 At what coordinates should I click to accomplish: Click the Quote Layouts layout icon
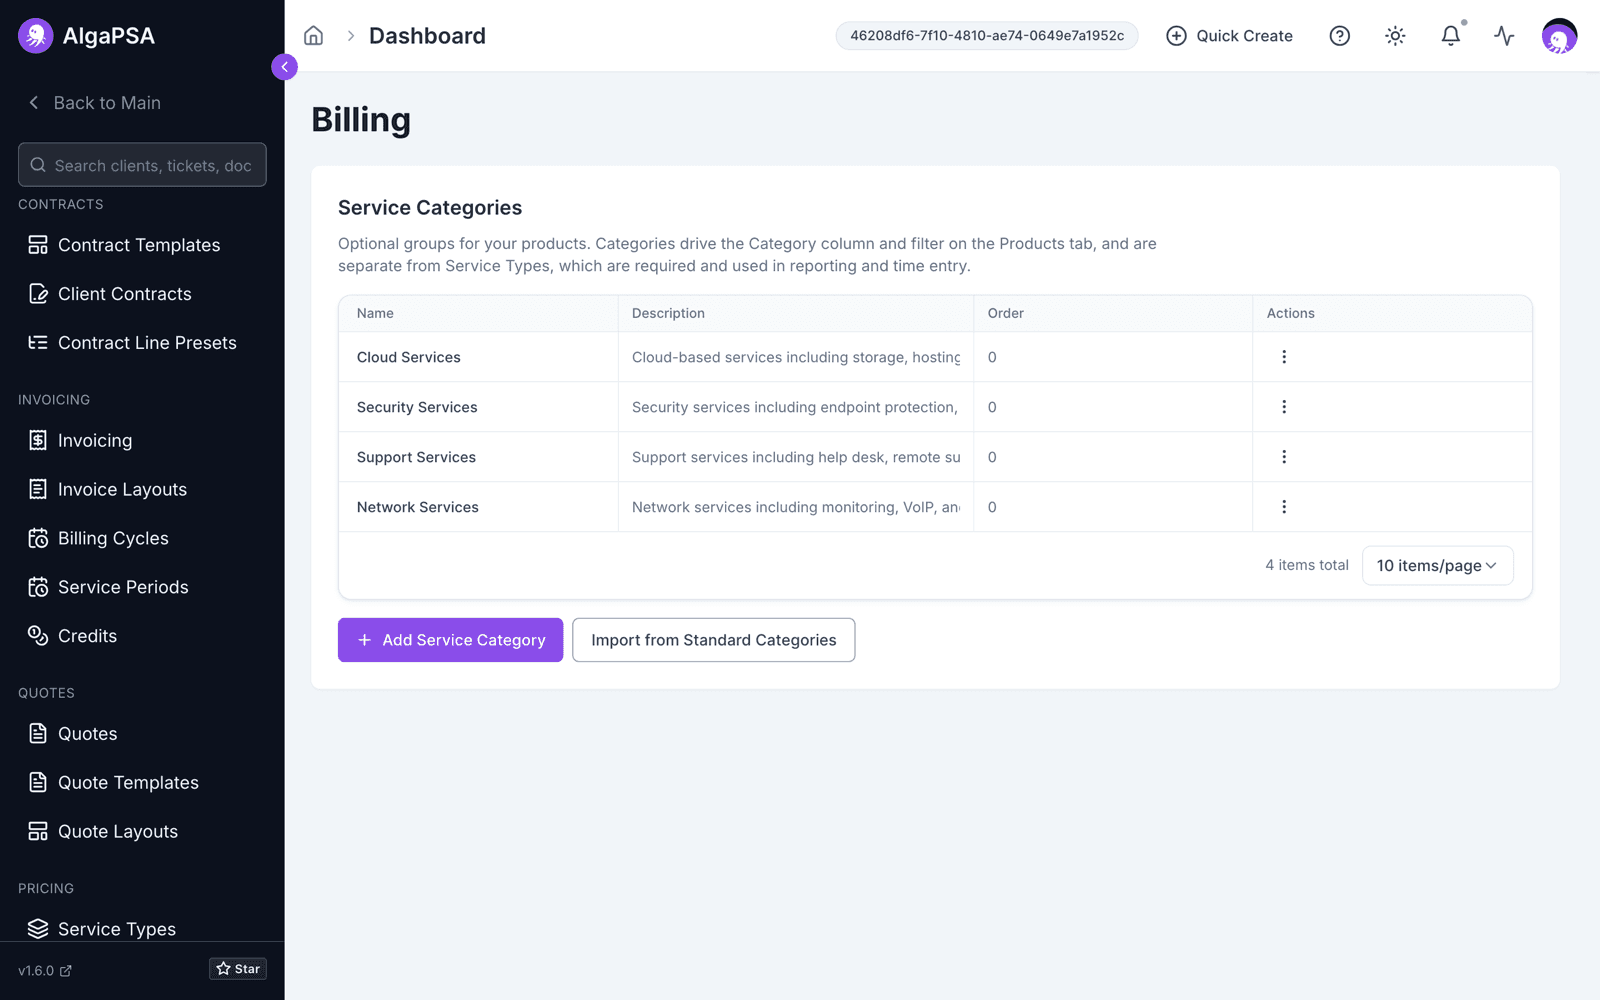point(38,832)
